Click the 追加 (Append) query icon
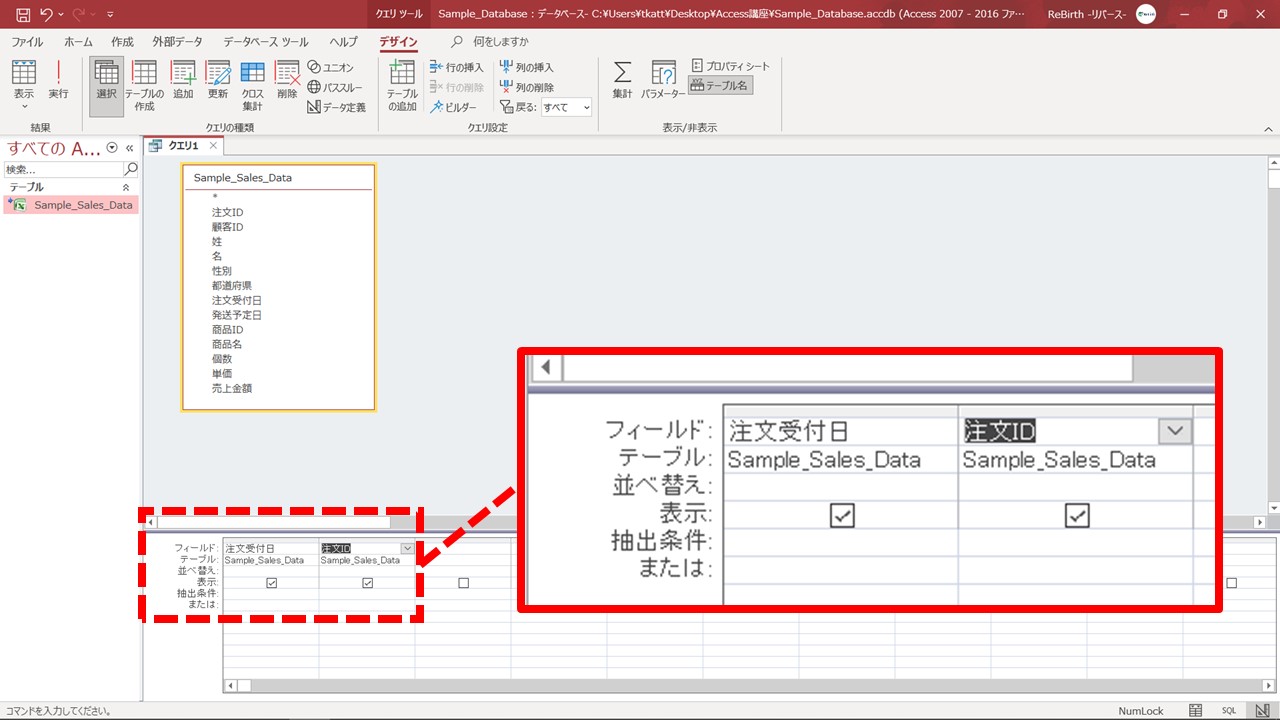Viewport: 1280px width, 720px height. 183,80
